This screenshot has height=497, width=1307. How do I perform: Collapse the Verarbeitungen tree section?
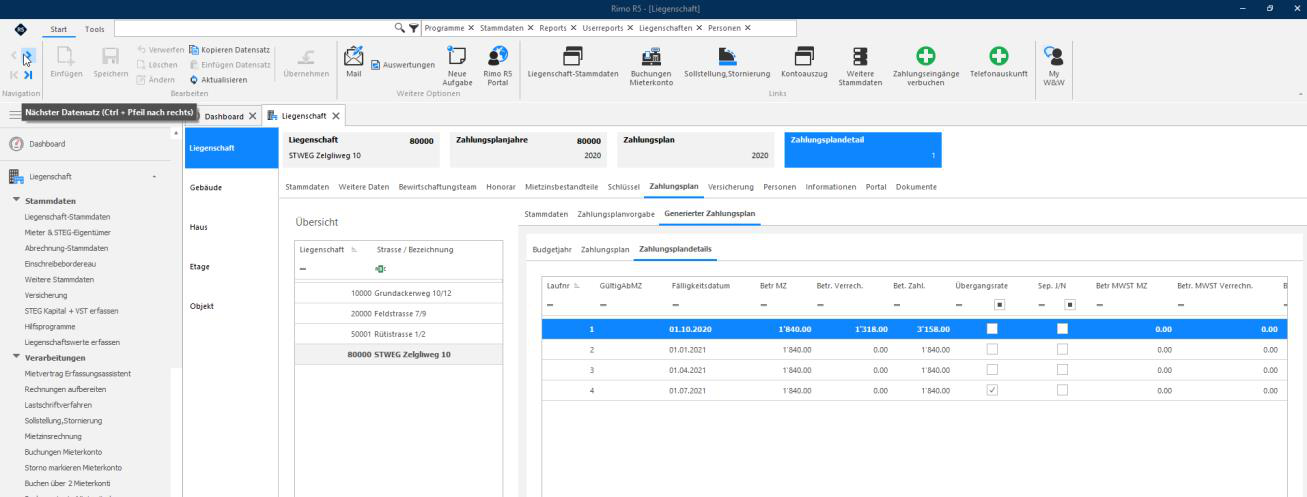(16, 357)
